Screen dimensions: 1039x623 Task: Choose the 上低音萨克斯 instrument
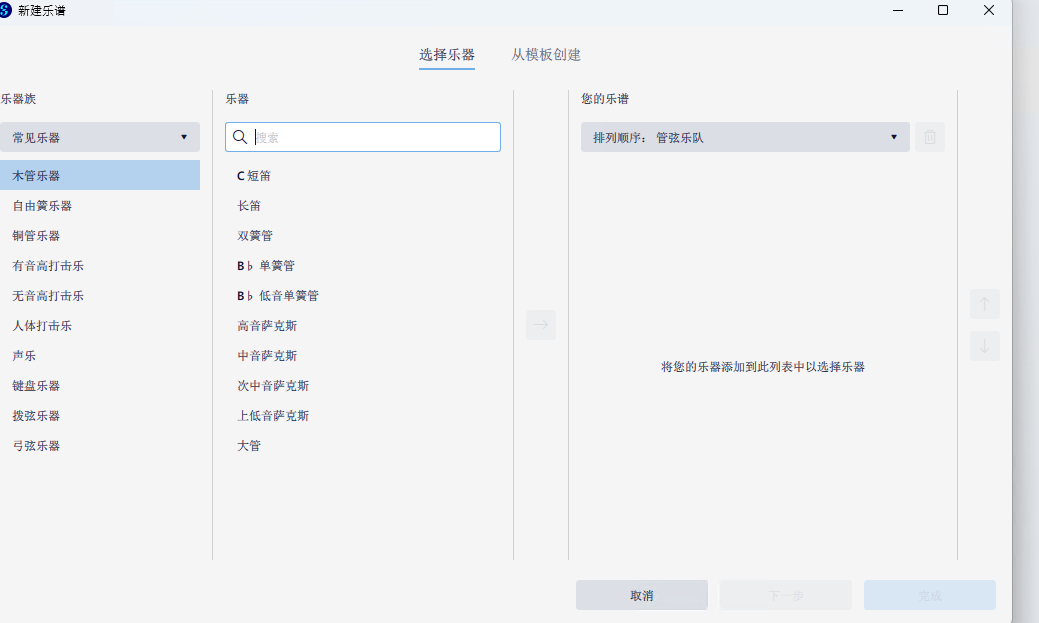pos(362,416)
